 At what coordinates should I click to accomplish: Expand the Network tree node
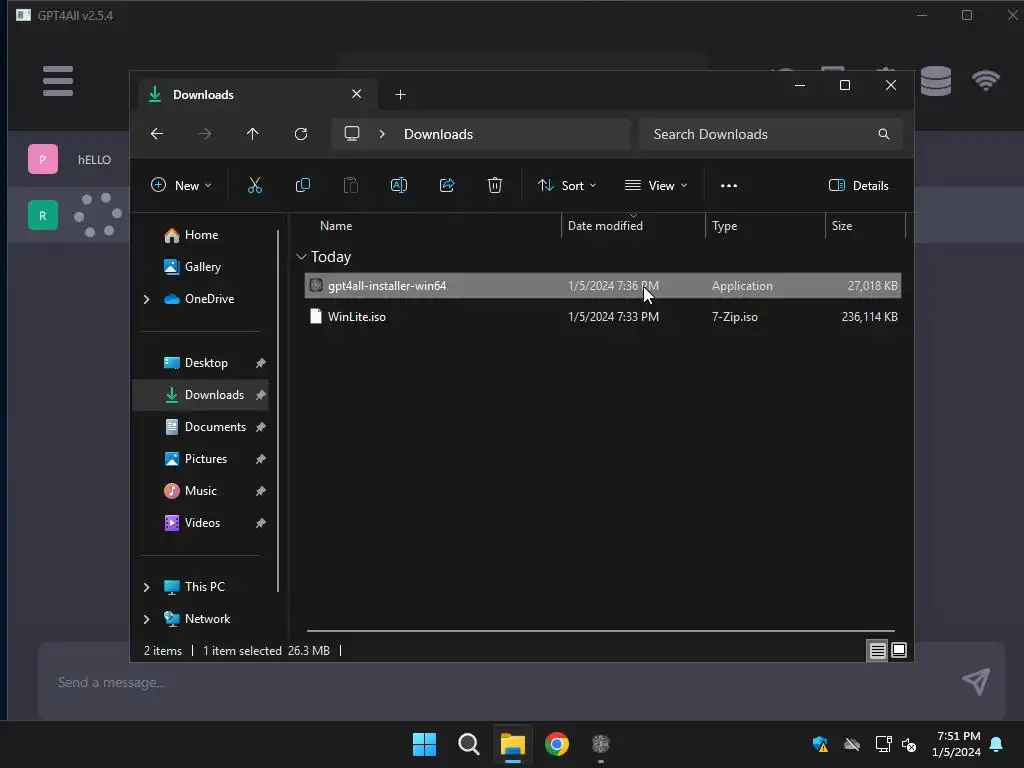pos(146,619)
